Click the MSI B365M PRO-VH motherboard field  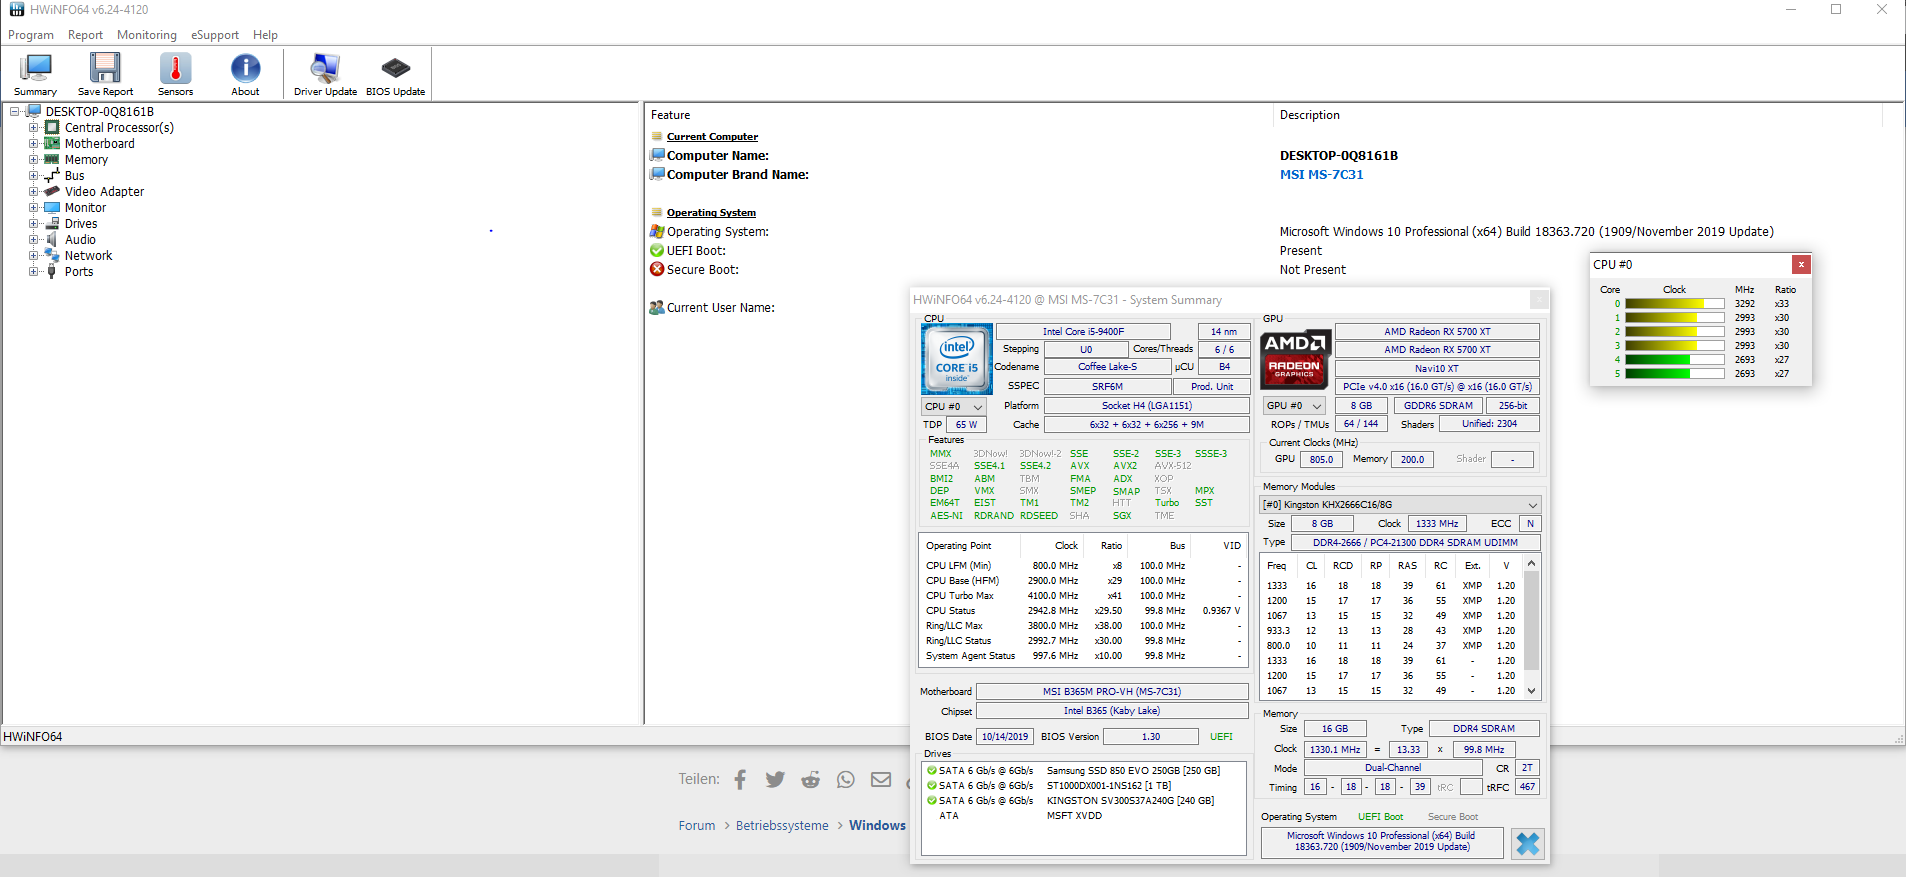pyautogui.click(x=1111, y=692)
